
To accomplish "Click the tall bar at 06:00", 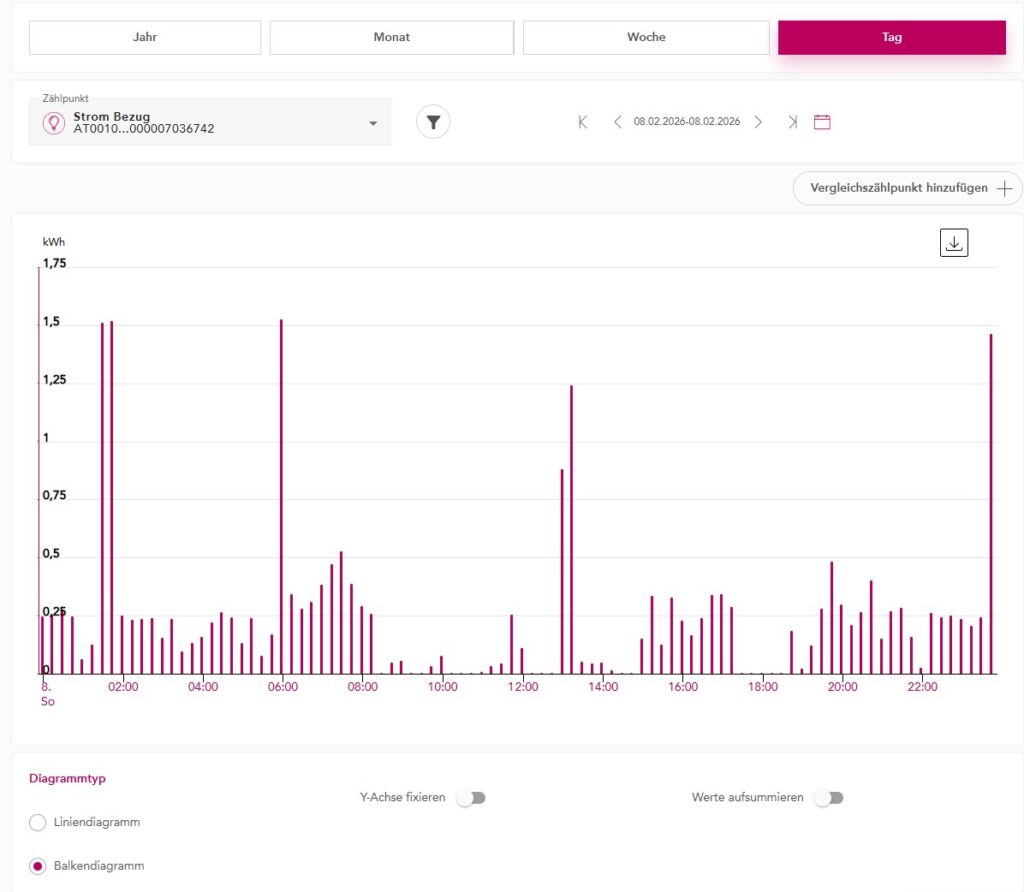I will coord(281,500).
